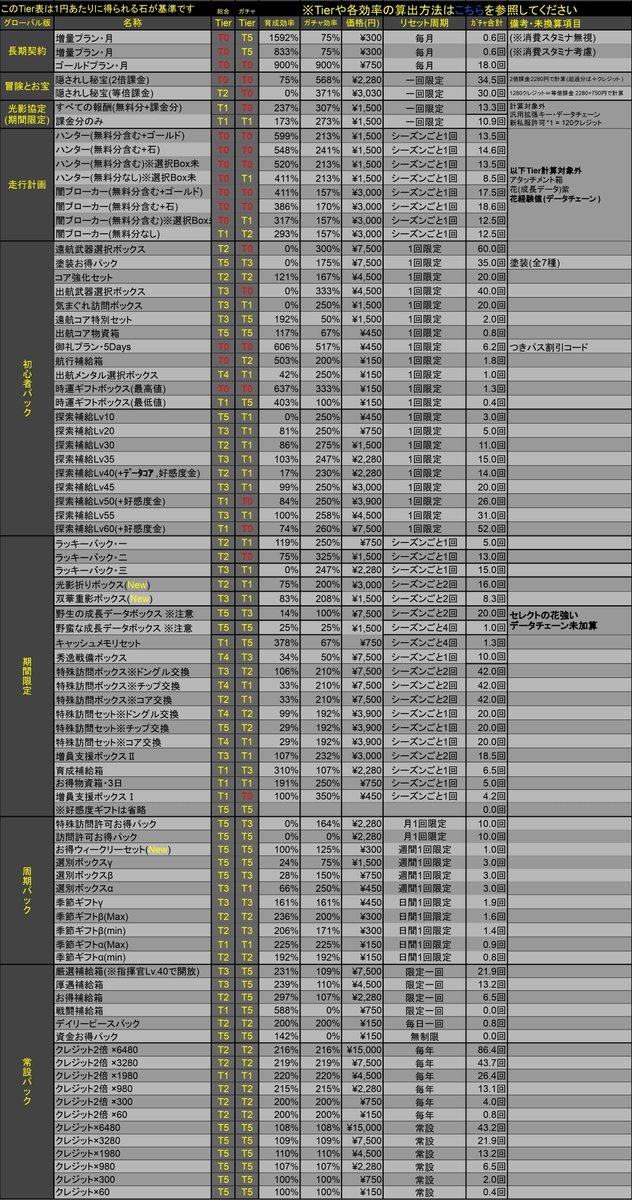Select the 航行補給箱 cell

tap(132, 359)
